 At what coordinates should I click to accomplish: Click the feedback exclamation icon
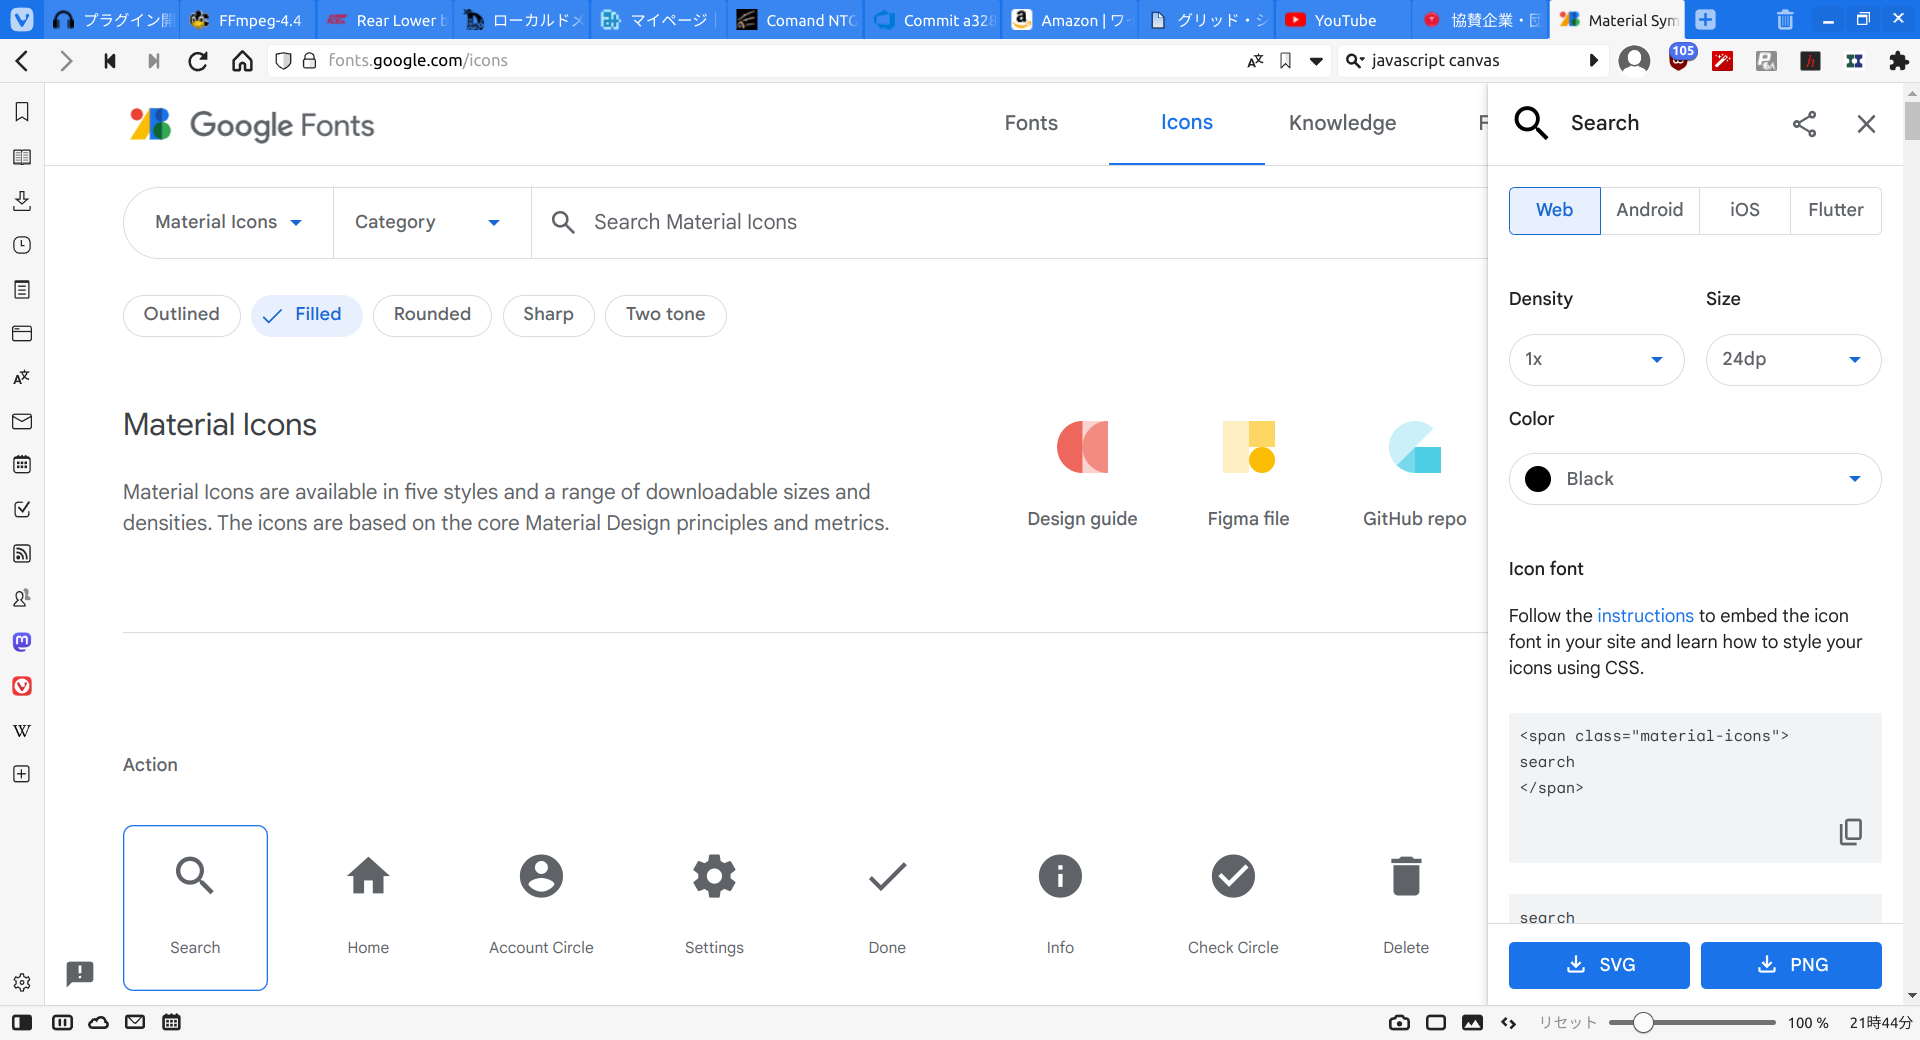80,973
